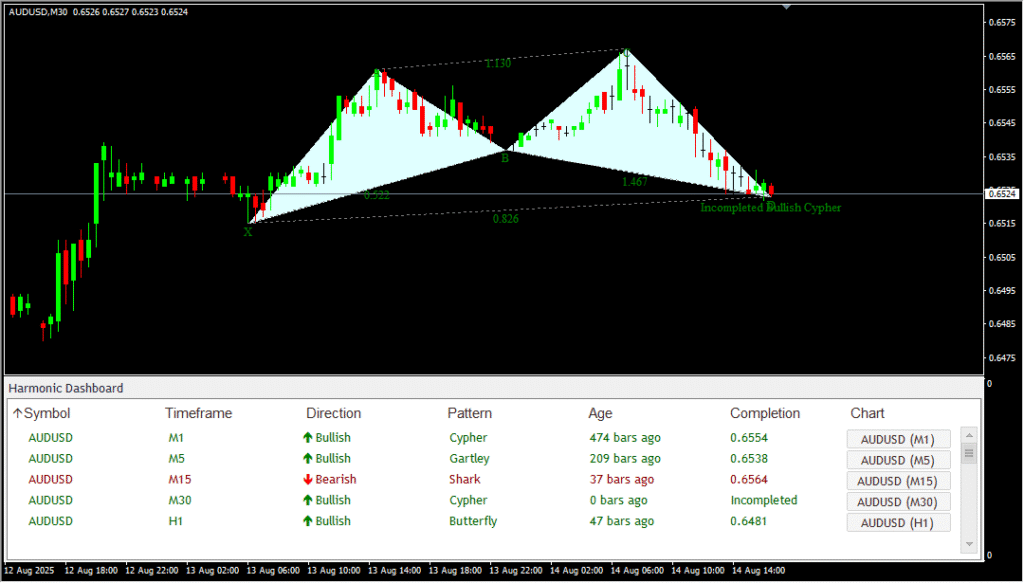The image size is (1024, 583).
Task: Click the 0.6554 completion value
Action: coord(749,438)
